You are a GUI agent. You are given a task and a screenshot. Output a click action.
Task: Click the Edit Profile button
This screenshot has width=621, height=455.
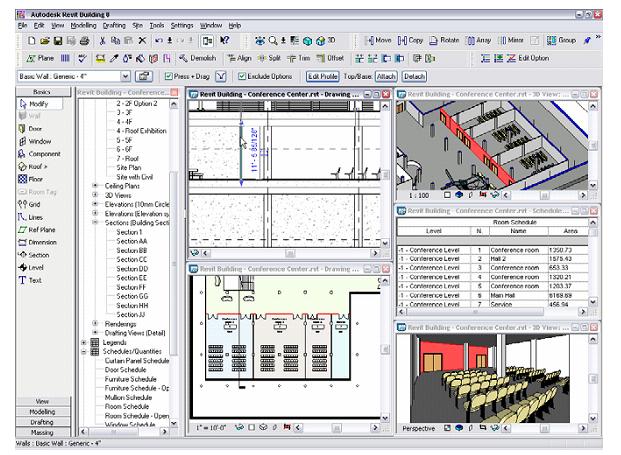[x=322, y=76]
